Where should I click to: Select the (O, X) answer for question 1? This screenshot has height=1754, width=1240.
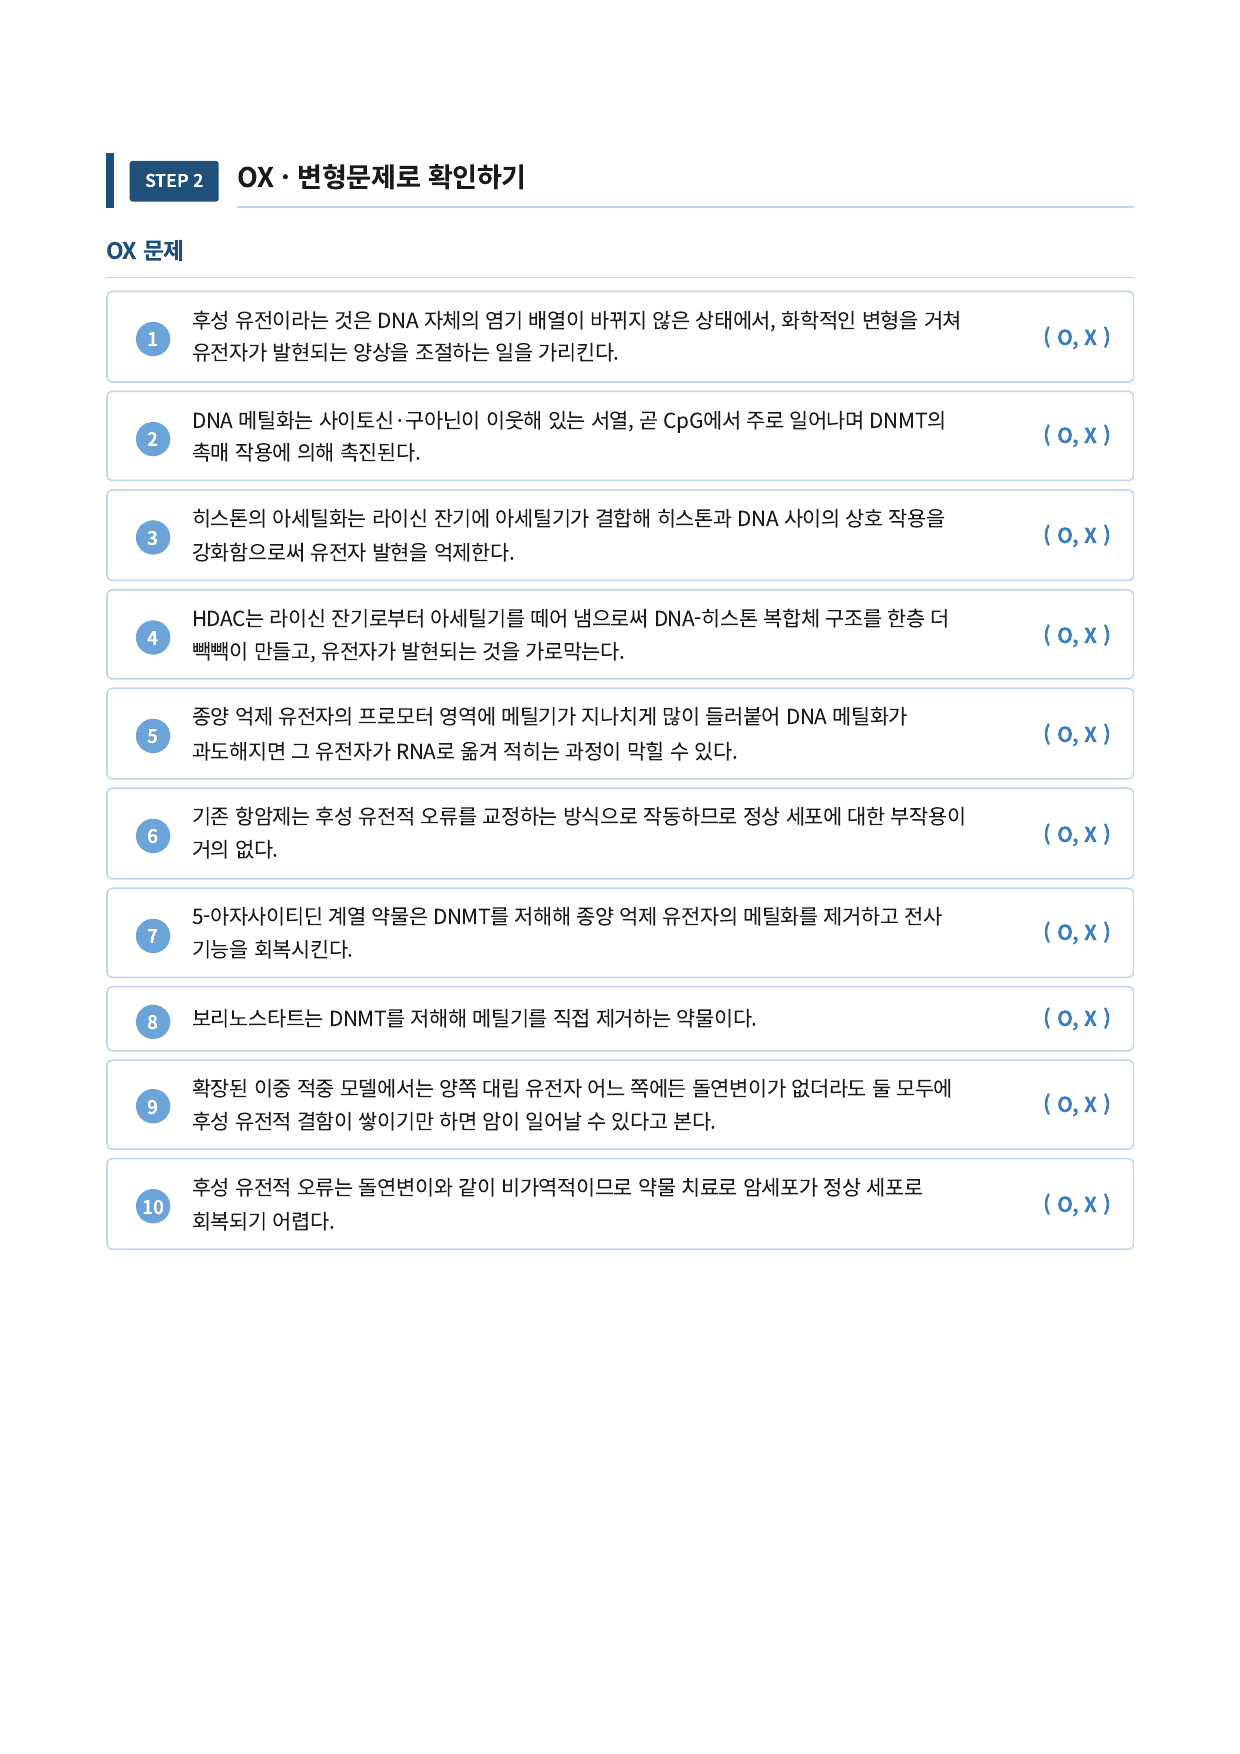[1077, 337]
